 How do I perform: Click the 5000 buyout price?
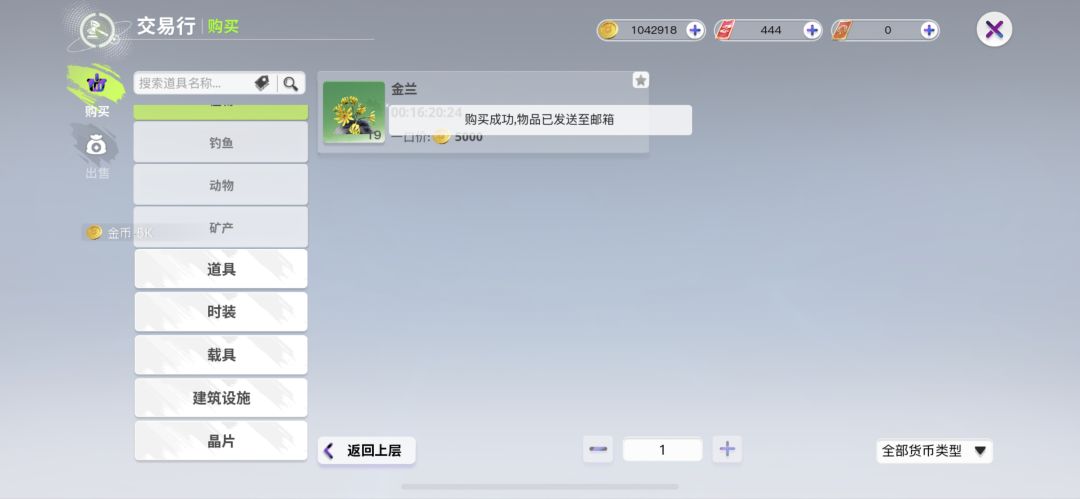point(468,137)
